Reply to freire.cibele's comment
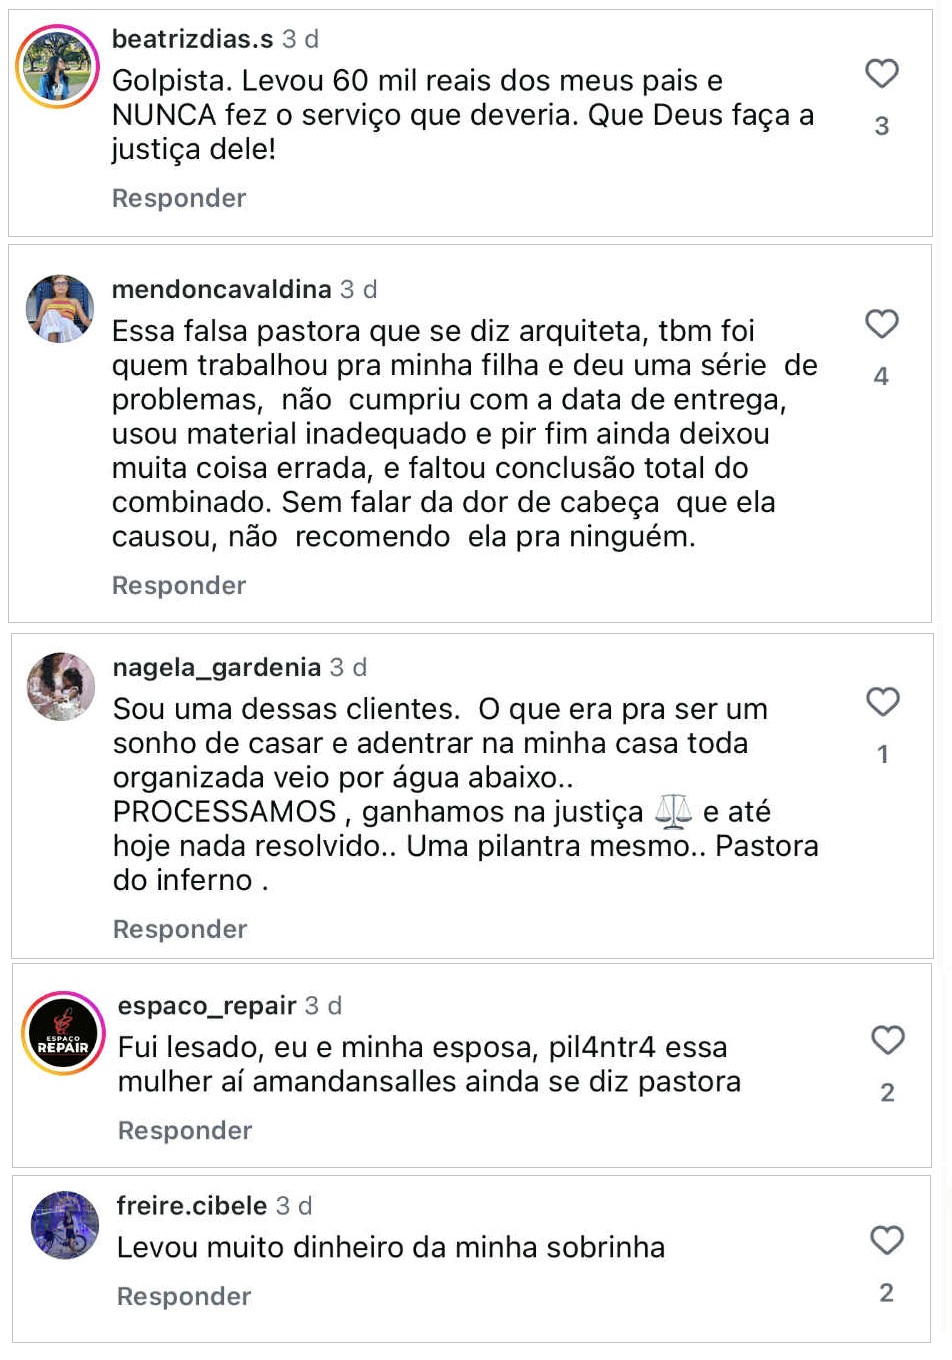The height and width of the screenshot is (1360, 952). tap(184, 1296)
